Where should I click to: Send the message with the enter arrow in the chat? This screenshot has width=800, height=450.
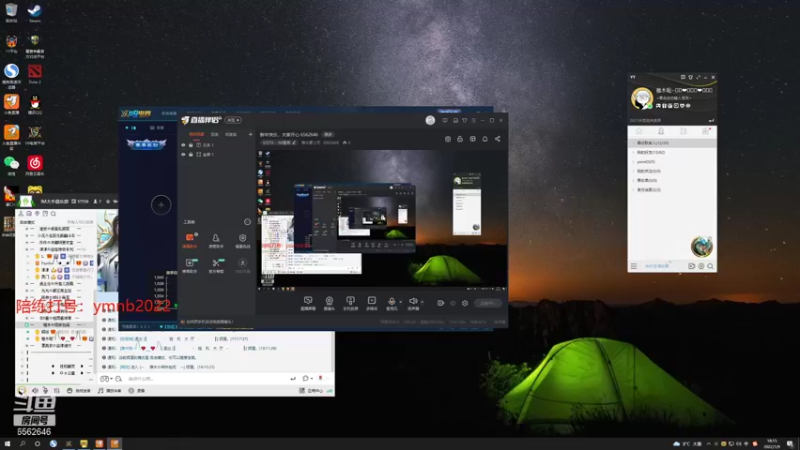pyautogui.click(x=293, y=379)
